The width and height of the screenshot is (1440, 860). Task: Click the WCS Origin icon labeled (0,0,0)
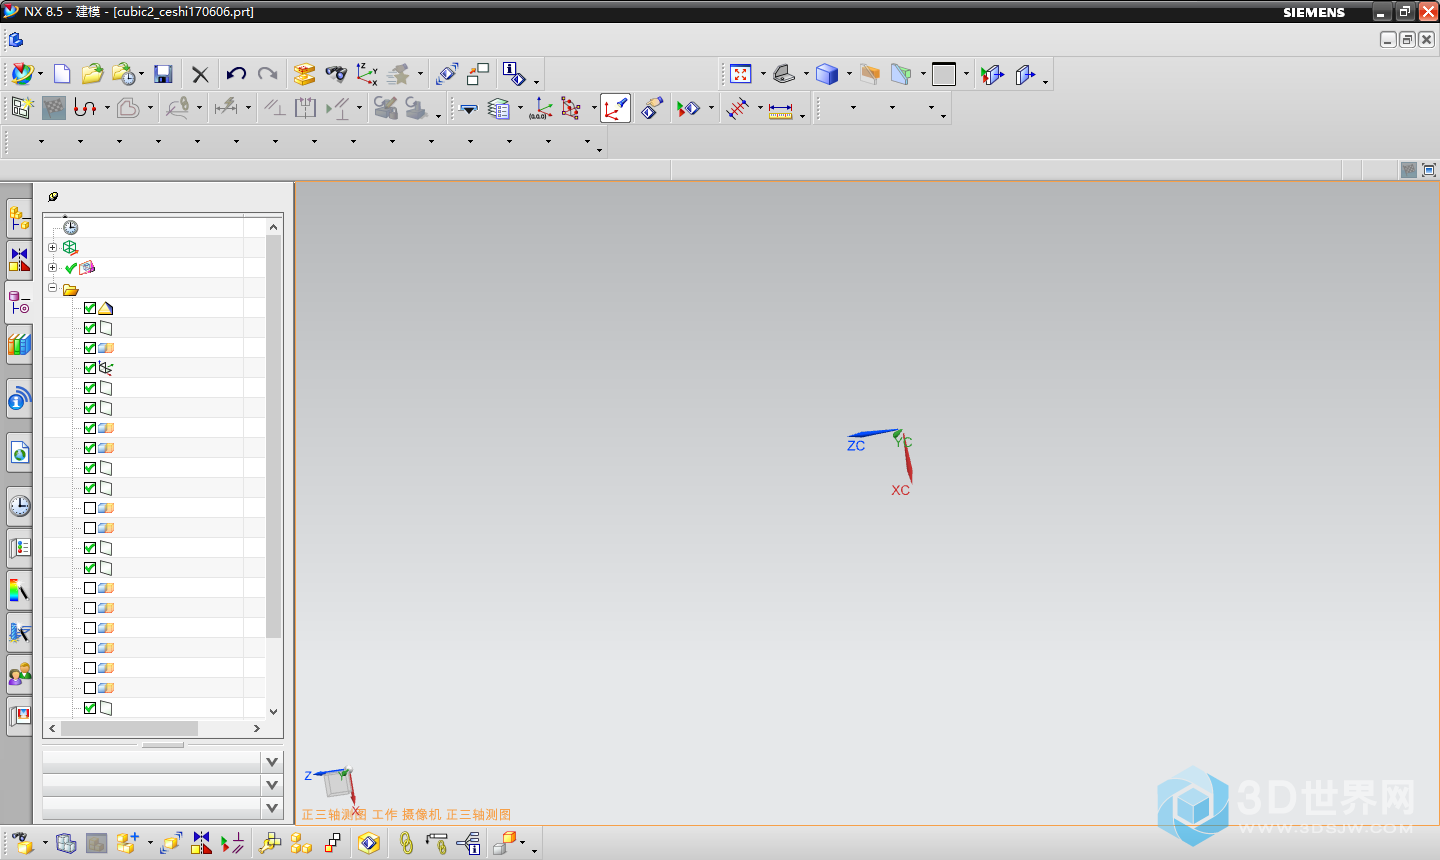tap(540, 108)
